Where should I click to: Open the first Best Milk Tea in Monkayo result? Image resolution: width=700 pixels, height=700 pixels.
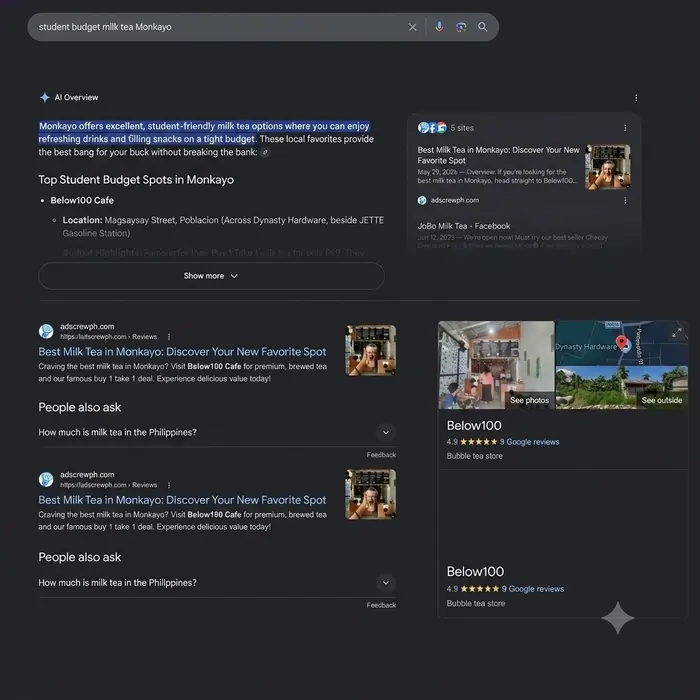coord(182,352)
